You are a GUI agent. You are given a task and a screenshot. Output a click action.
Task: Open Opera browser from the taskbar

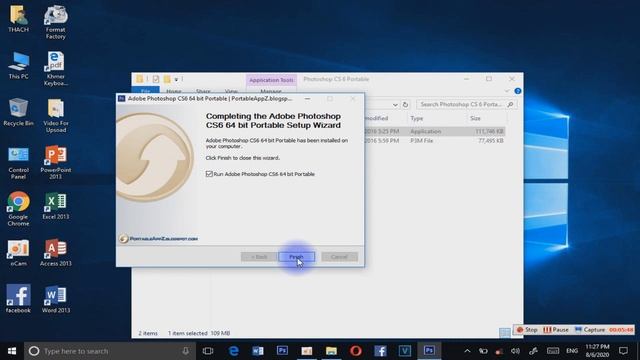[356, 351]
